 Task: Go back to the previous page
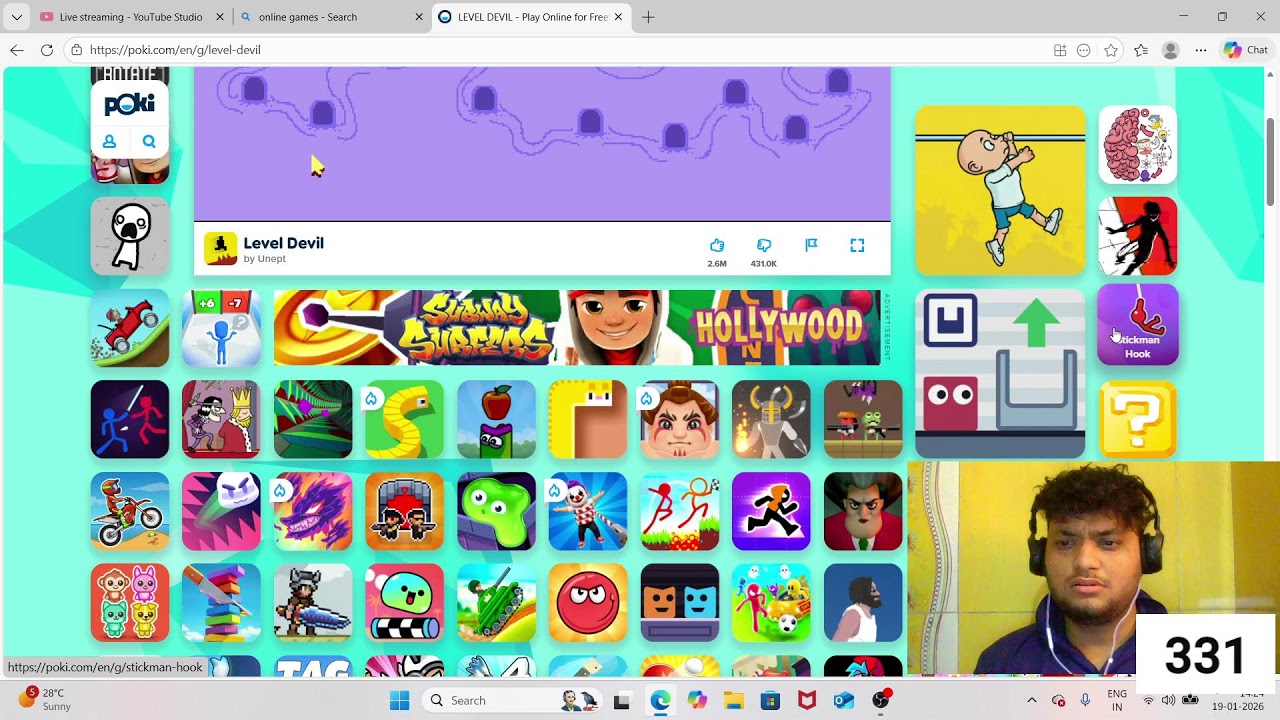pyautogui.click(x=16, y=50)
